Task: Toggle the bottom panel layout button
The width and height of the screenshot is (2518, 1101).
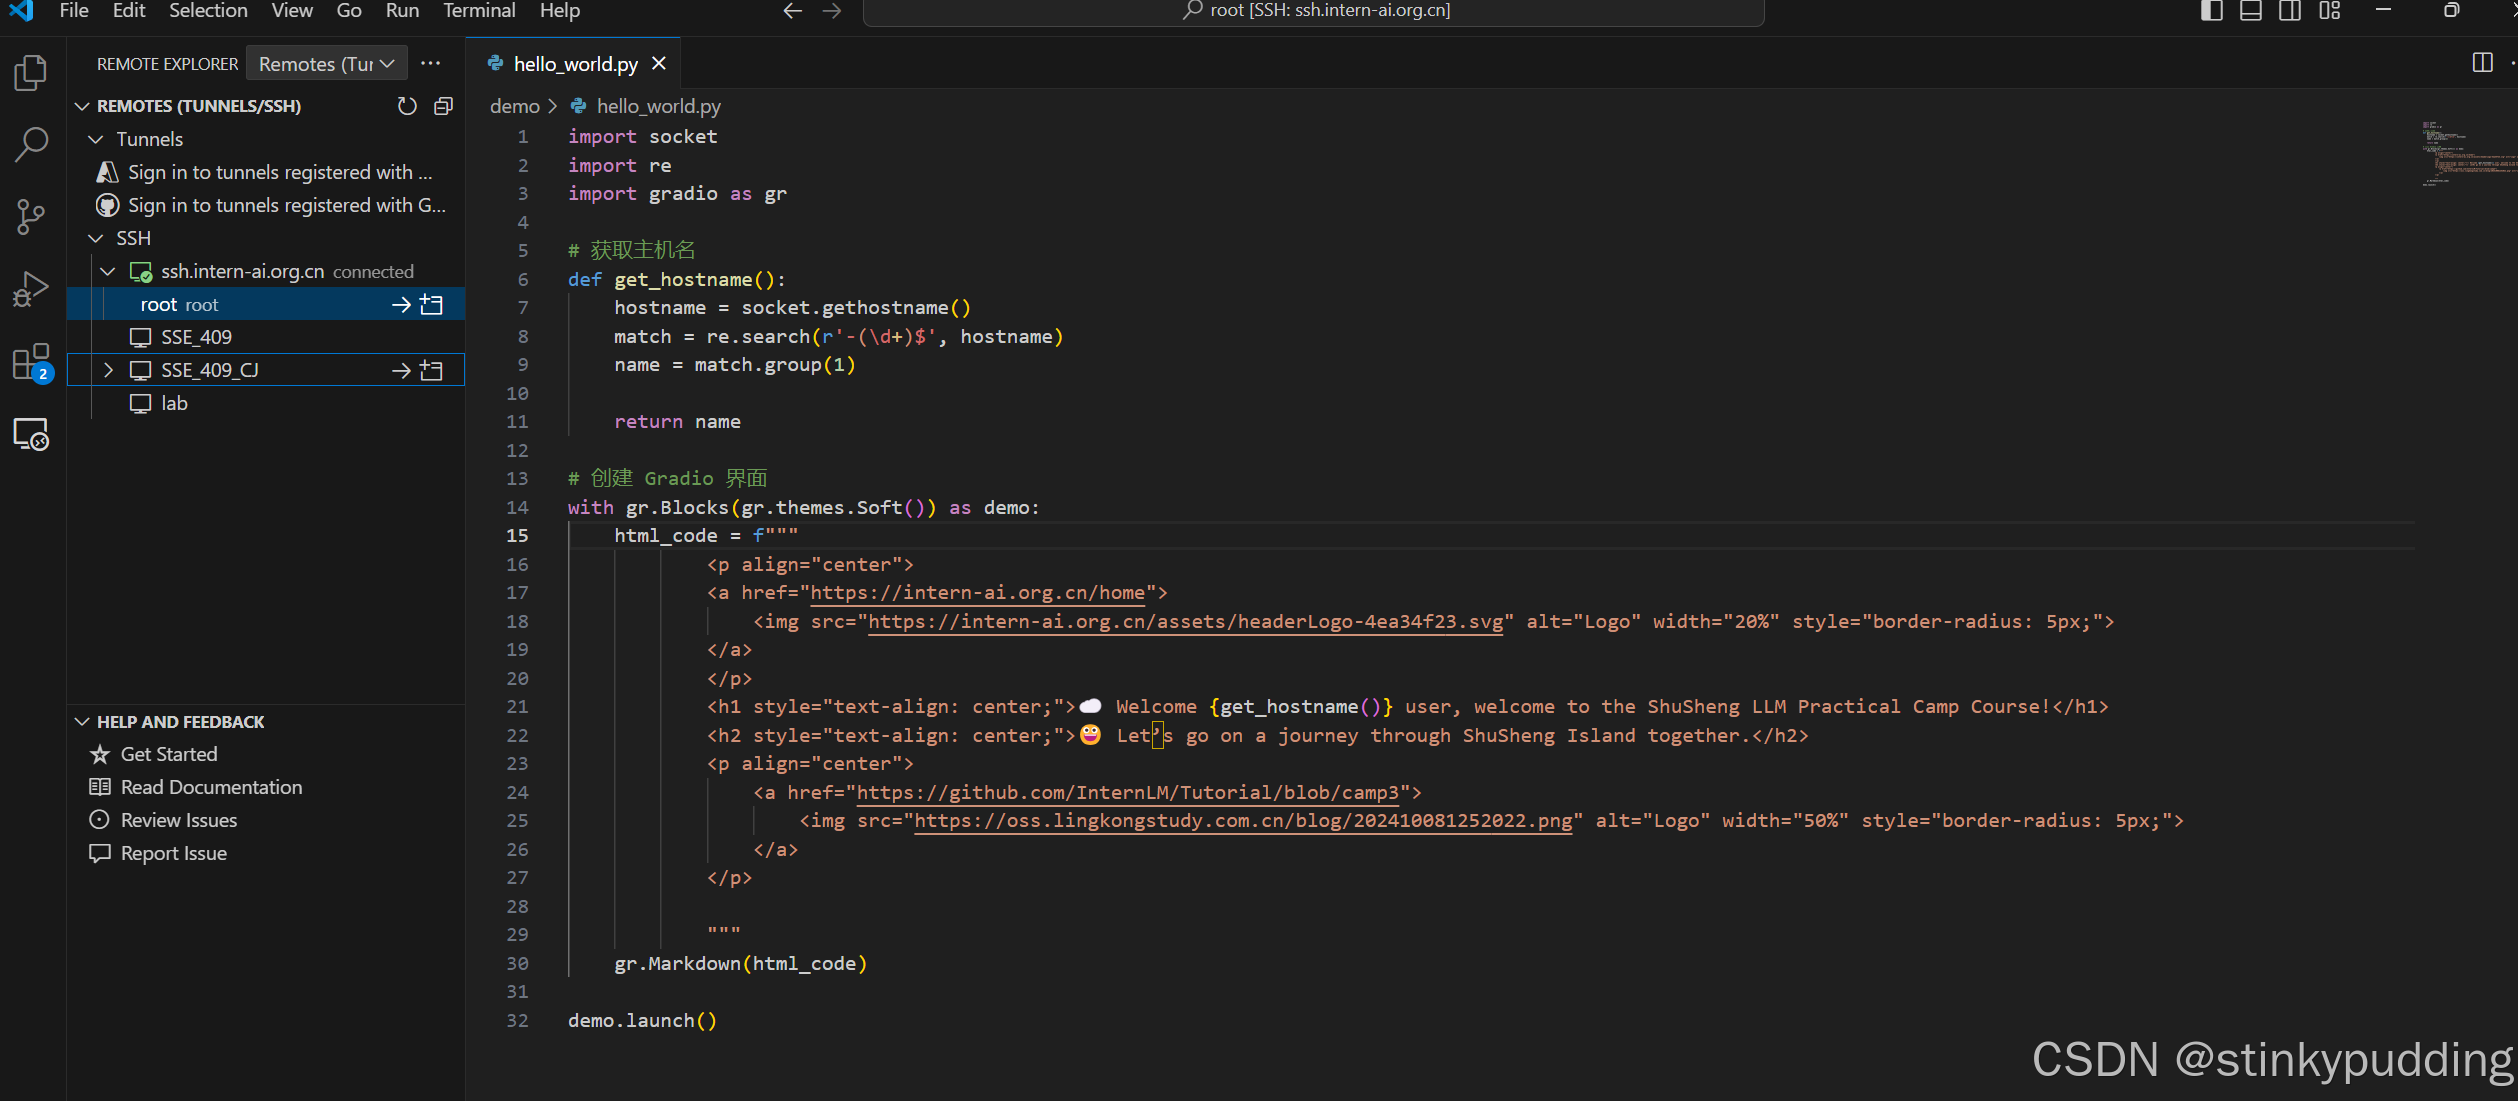Action: tap(2251, 11)
